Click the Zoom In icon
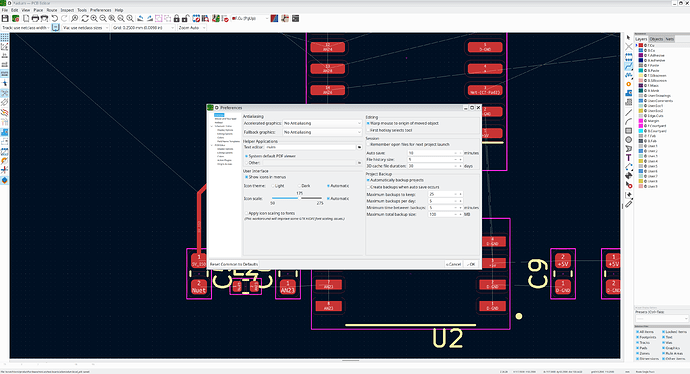Image resolution: width=690 pixels, height=374 pixels. coord(94,18)
